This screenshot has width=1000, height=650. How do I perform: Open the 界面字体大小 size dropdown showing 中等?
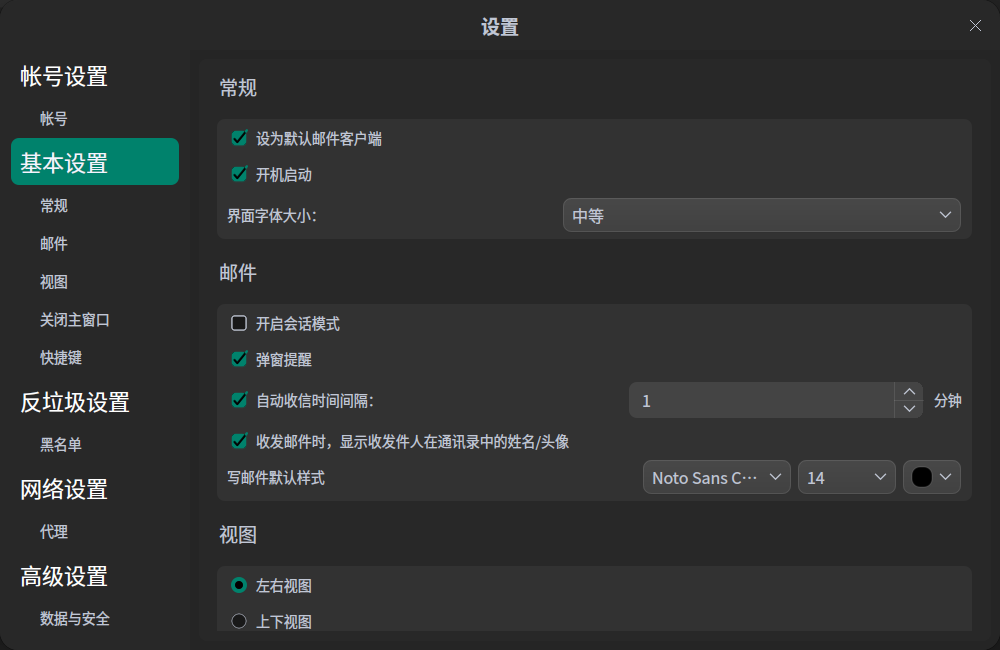[761, 214]
